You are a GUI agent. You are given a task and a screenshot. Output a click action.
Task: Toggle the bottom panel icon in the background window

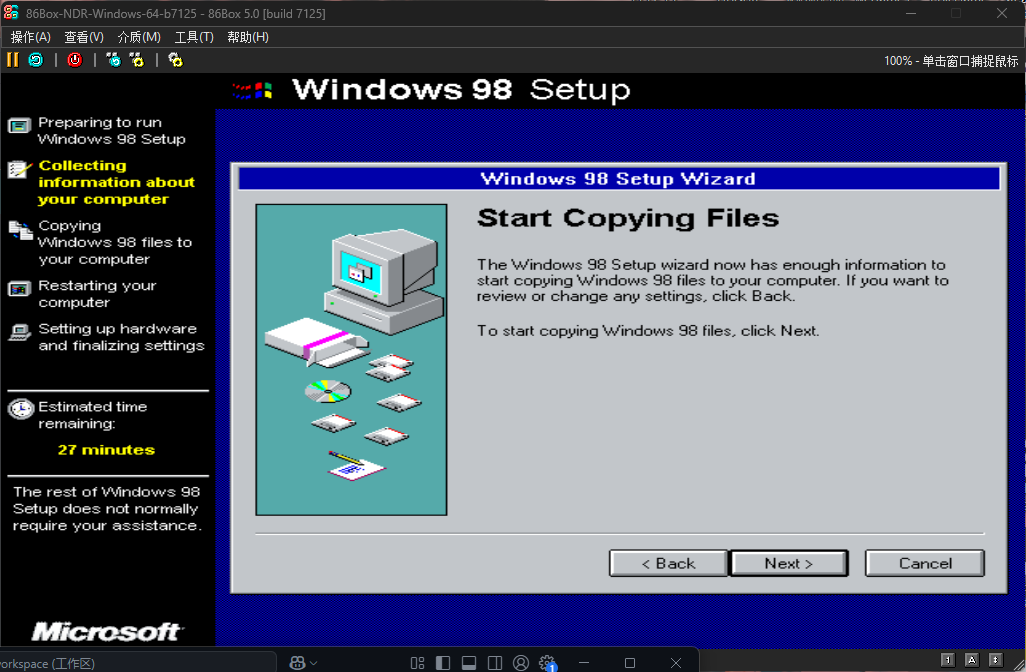point(469,663)
